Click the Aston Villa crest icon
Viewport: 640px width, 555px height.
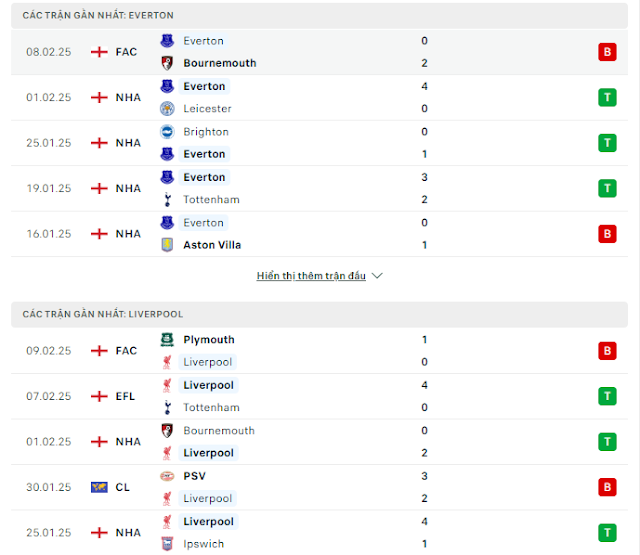[167, 245]
